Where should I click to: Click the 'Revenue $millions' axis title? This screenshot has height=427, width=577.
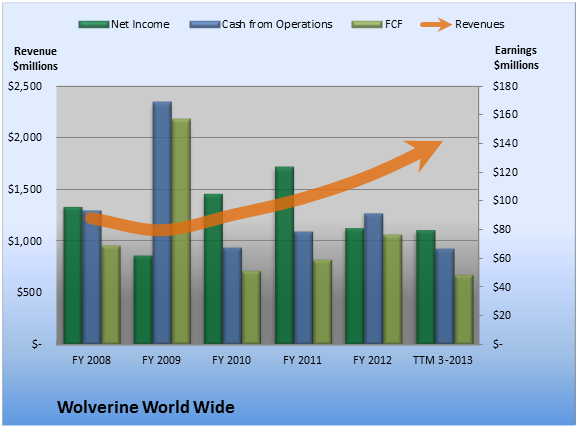(x=35, y=59)
